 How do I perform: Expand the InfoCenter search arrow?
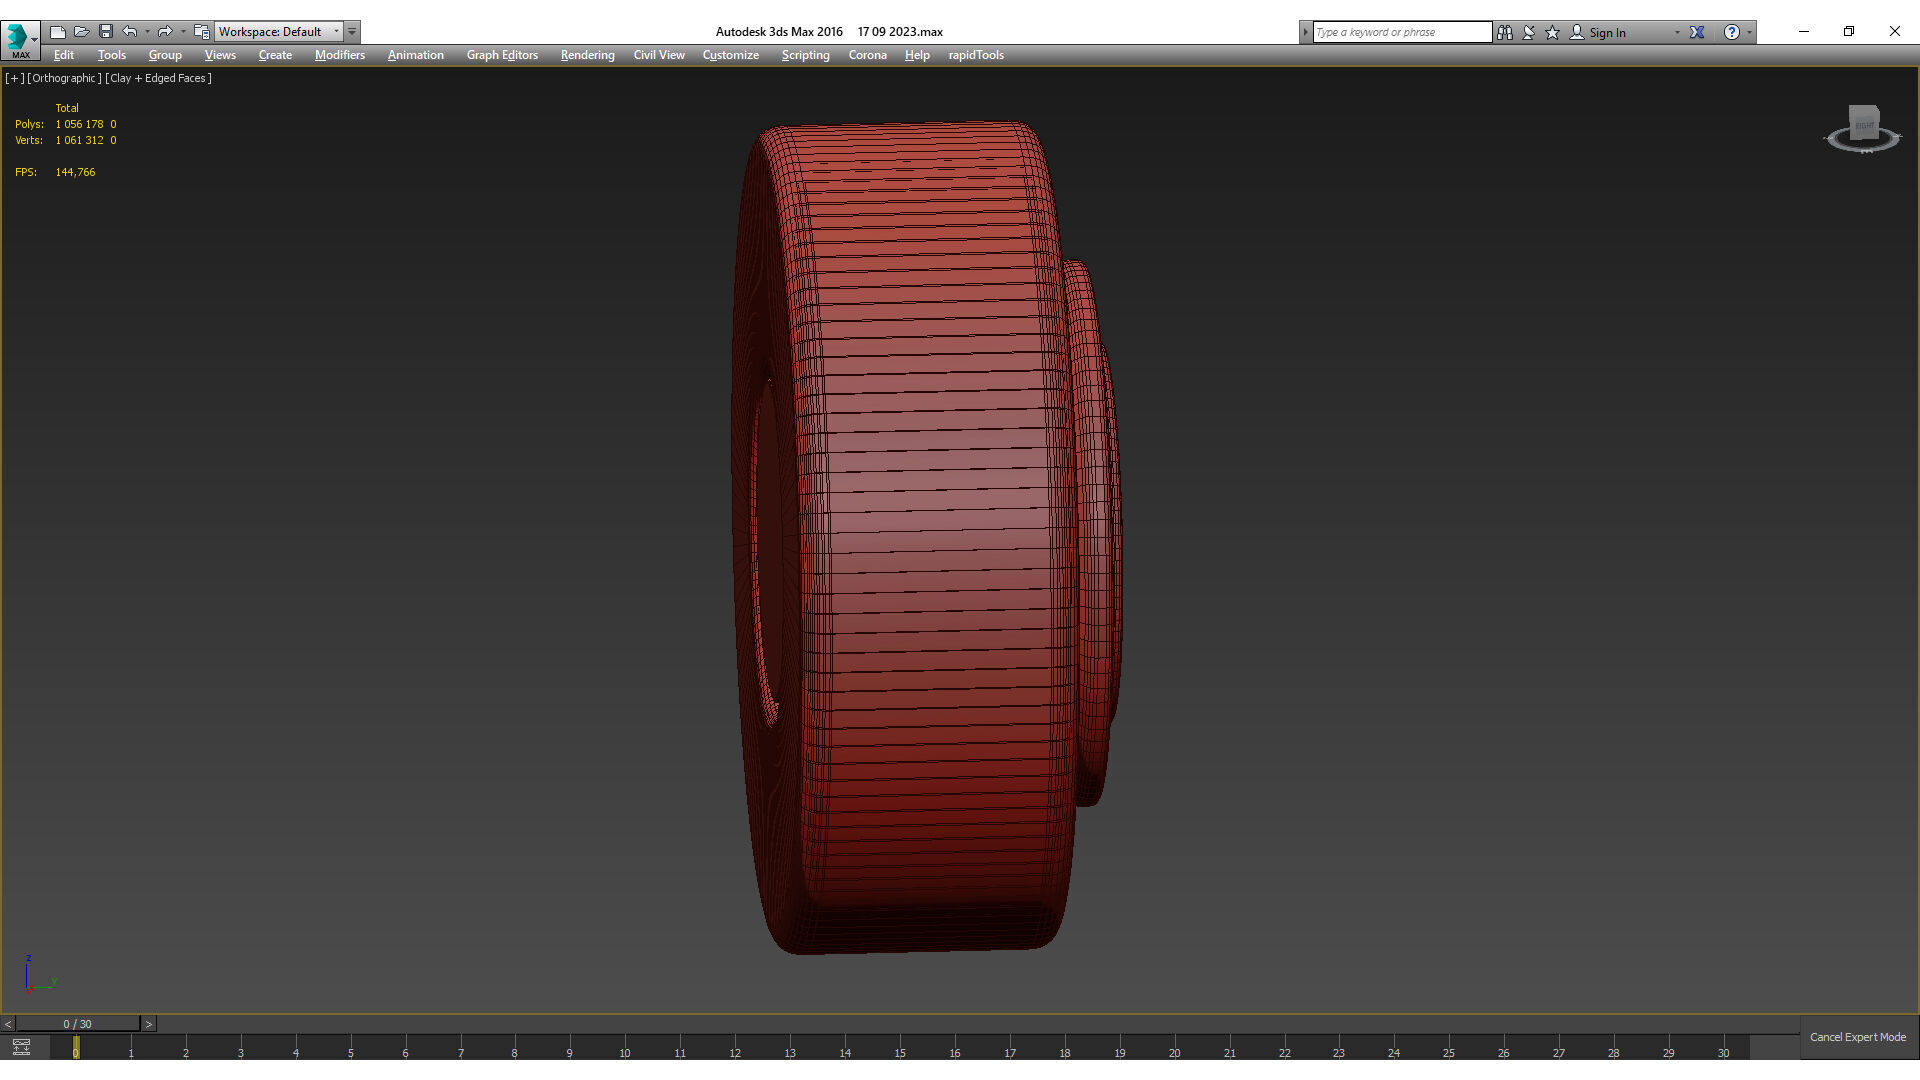(x=1305, y=32)
